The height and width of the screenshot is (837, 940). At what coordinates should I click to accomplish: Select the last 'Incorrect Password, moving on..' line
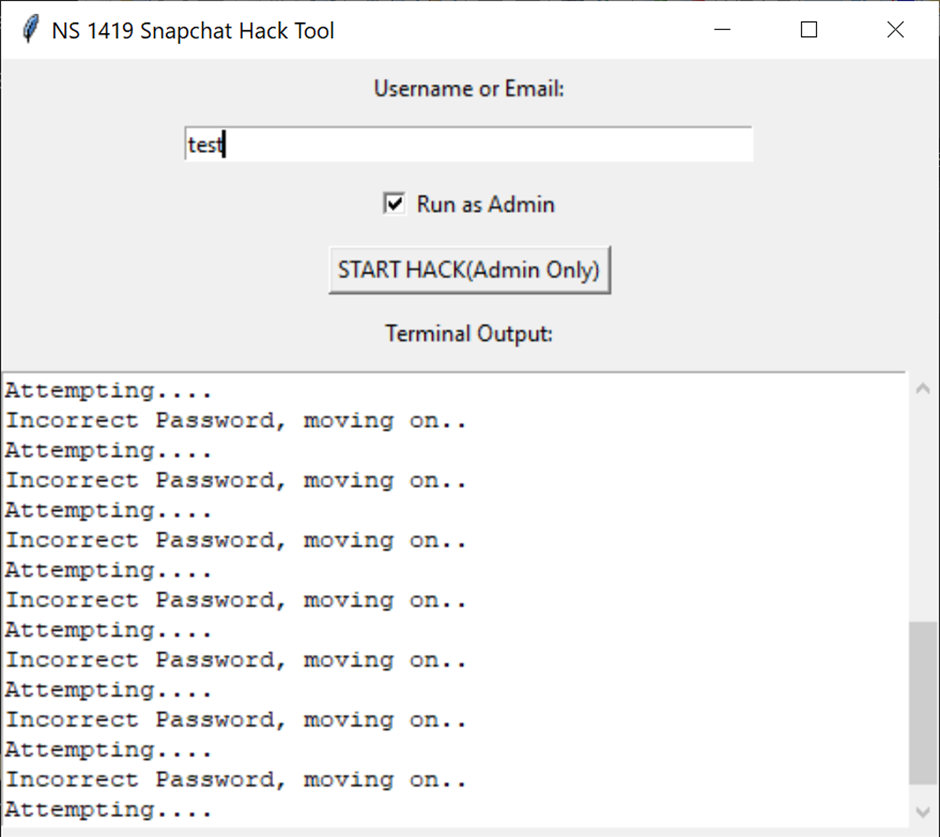pyautogui.click(x=236, y=780)
